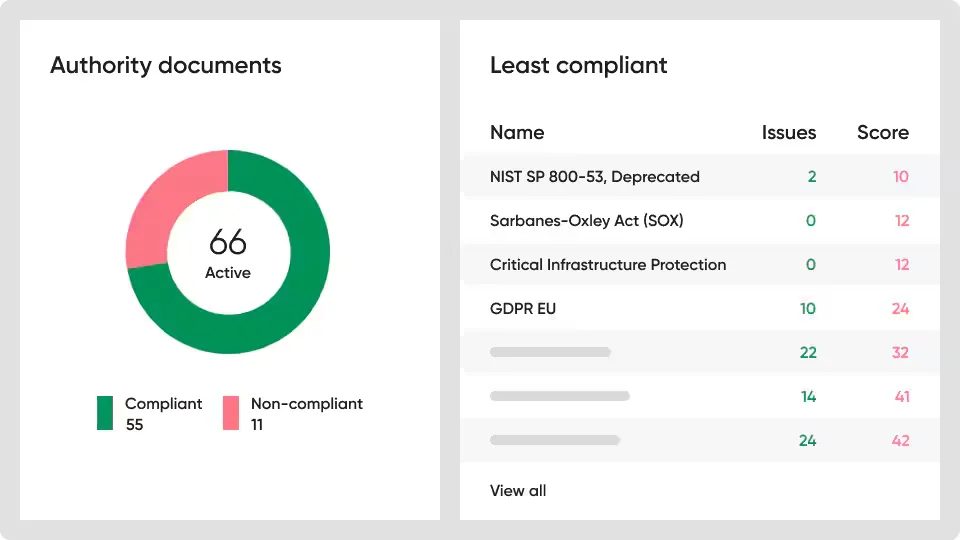Click the Non-compliant 11 legend label
Image resolution: width=960 pixels, height=540 pixels.
(307, 414)
